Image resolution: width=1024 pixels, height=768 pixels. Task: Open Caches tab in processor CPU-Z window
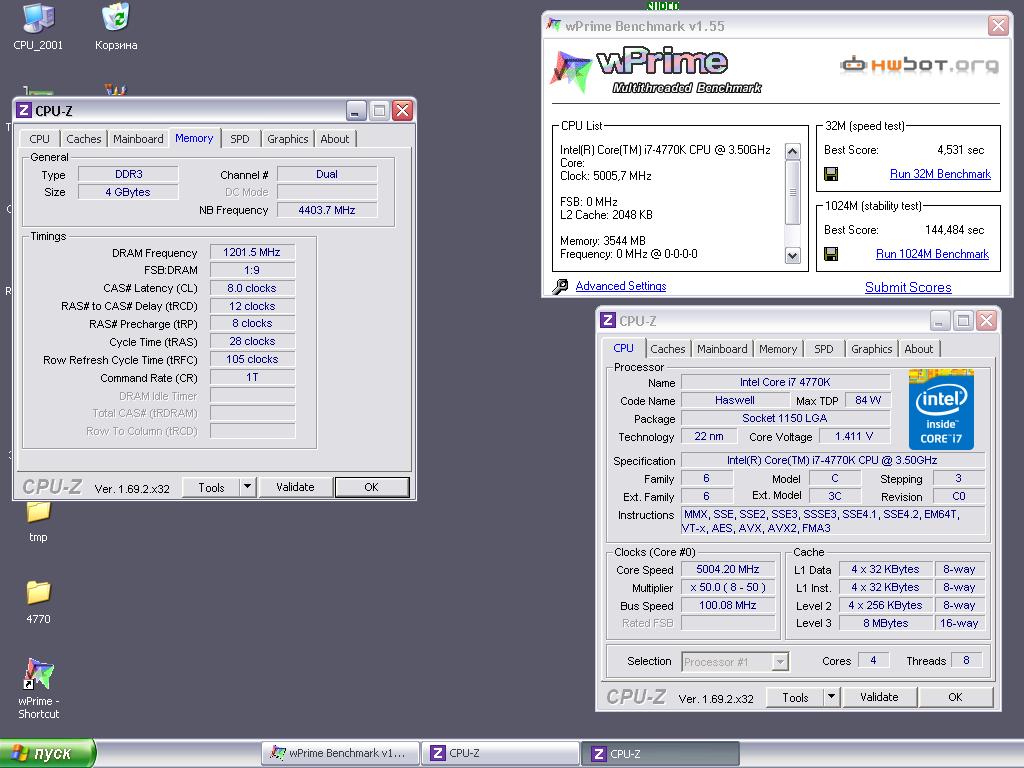(667, 349)
